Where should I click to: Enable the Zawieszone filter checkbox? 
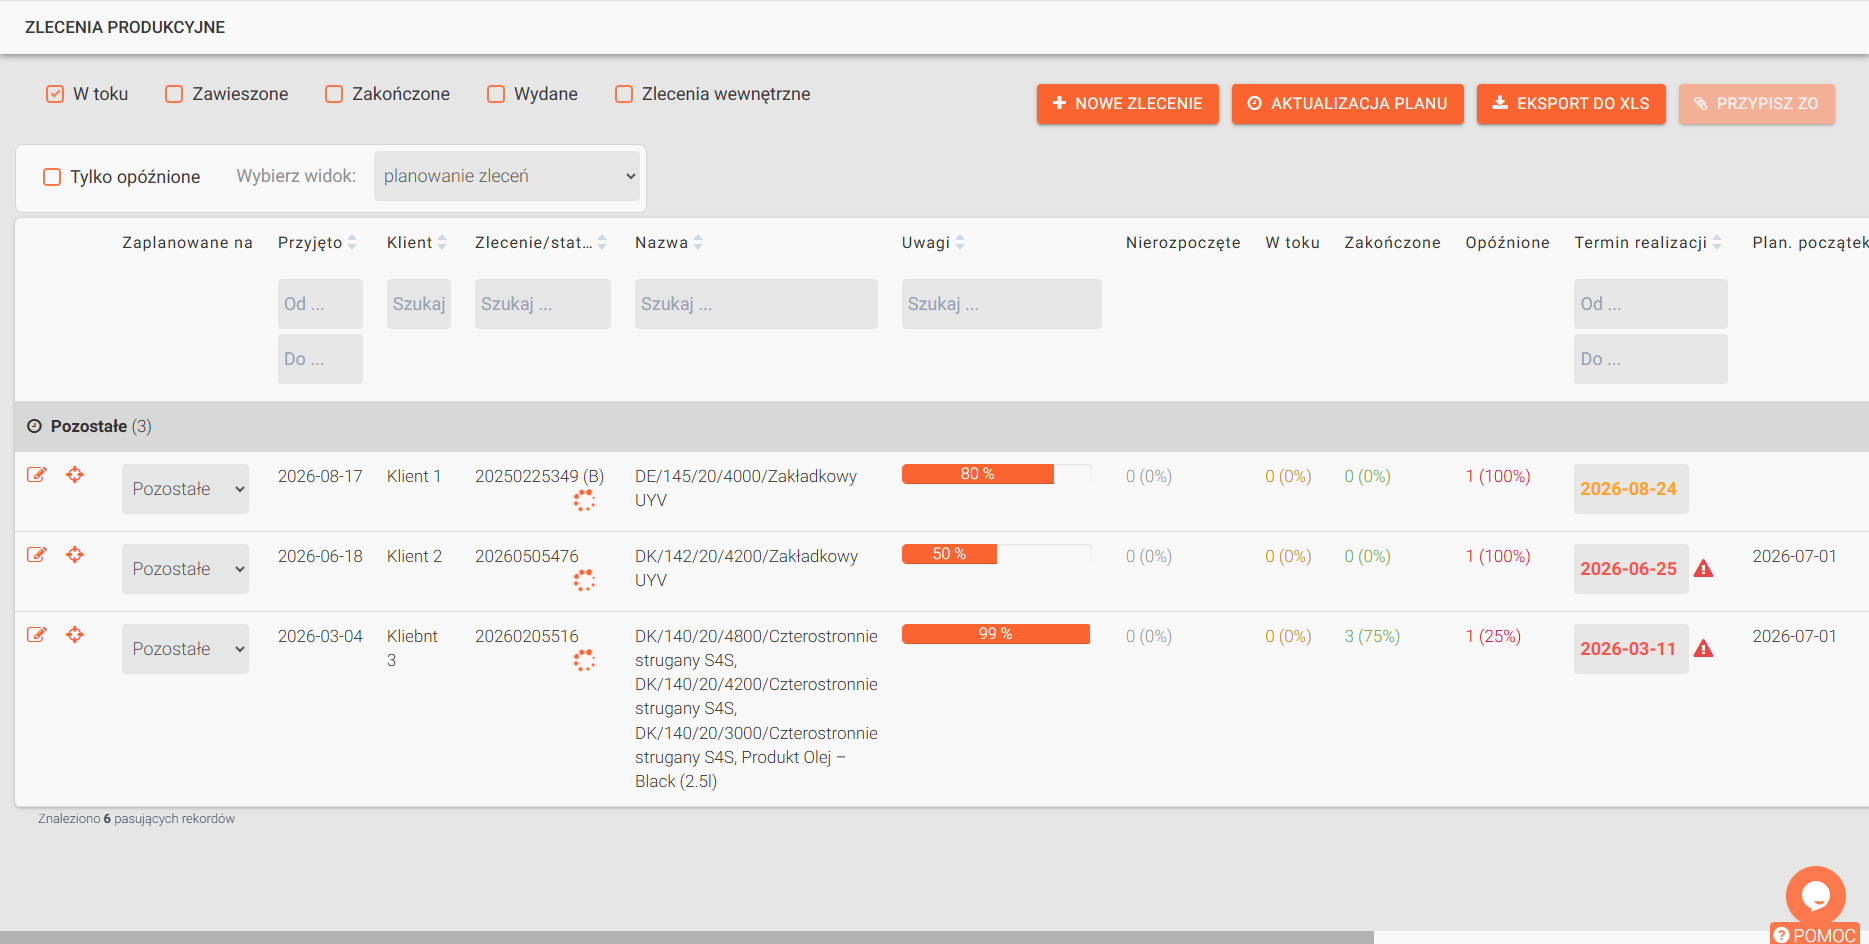pos(174,94)
